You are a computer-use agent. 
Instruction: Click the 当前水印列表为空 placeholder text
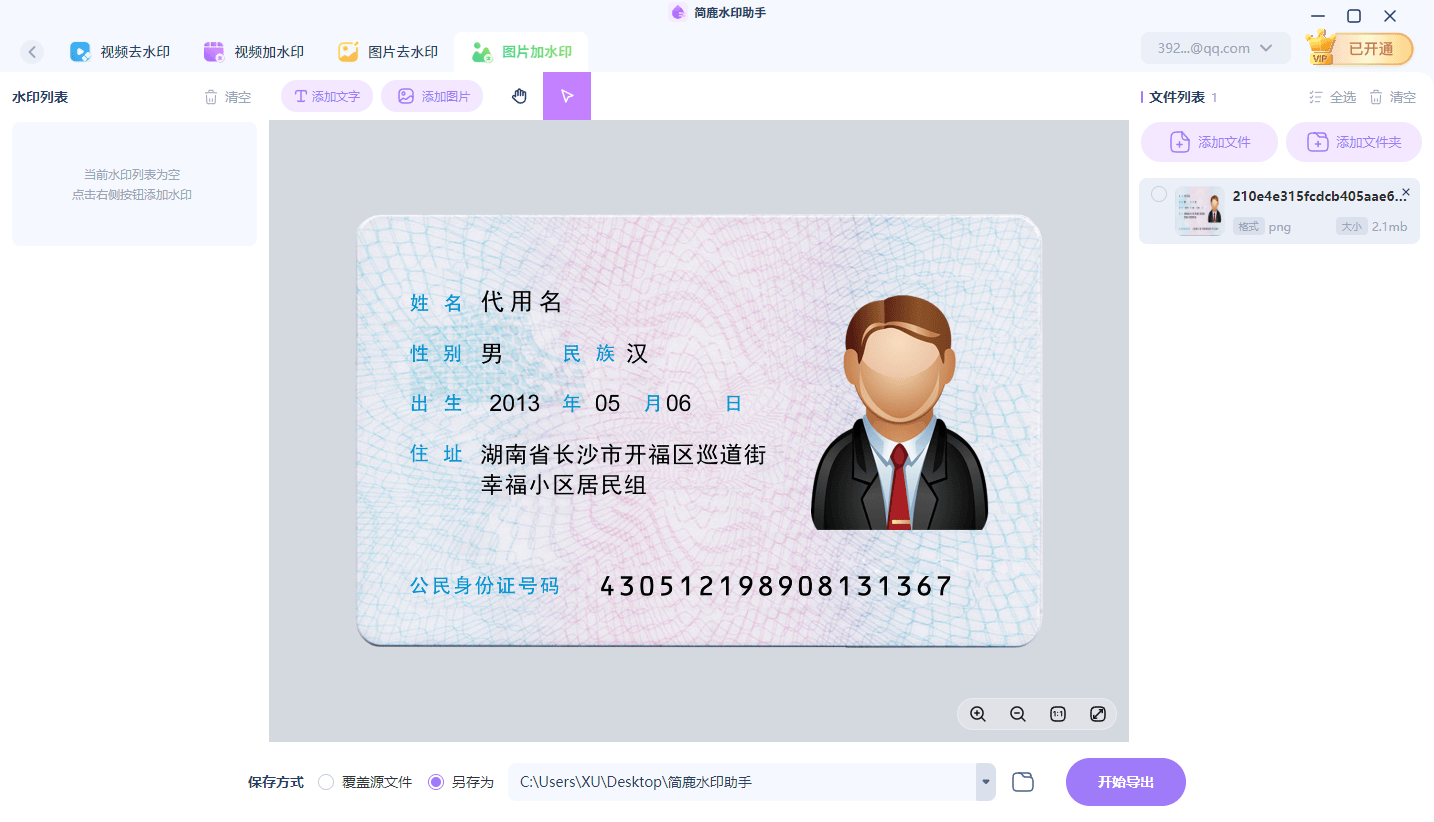point(132,174)
